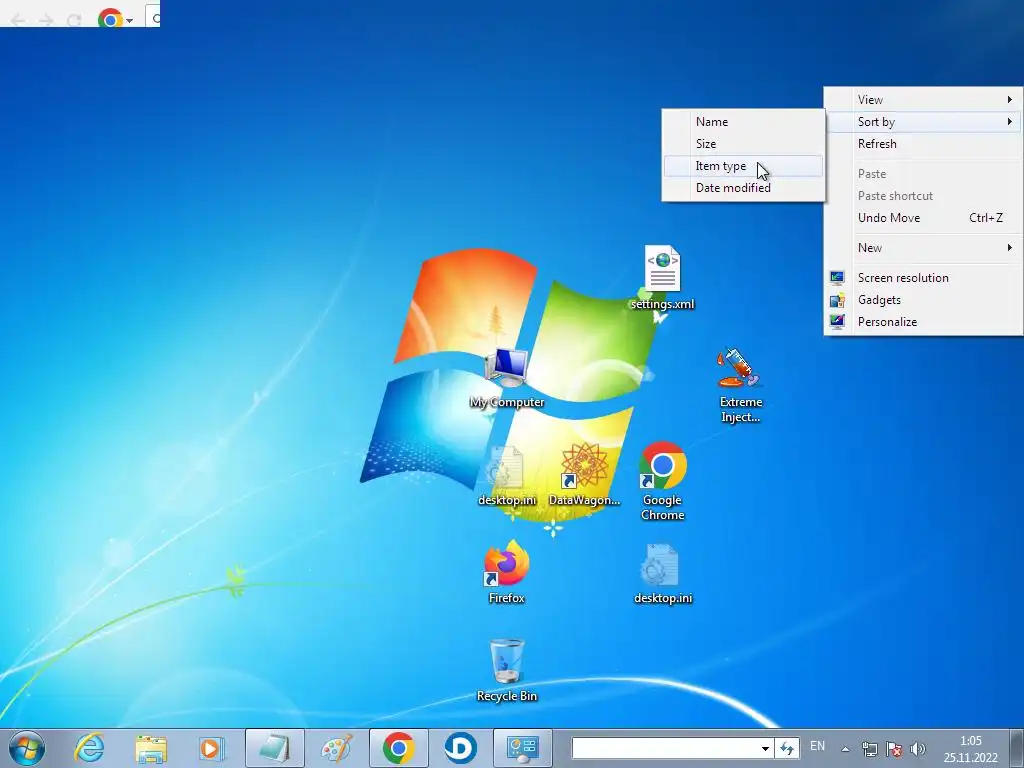The width and height of the screenshot is (1024, 768).
Task: Switch to Chrome taskbar button
Action: (x=398, y=748)
